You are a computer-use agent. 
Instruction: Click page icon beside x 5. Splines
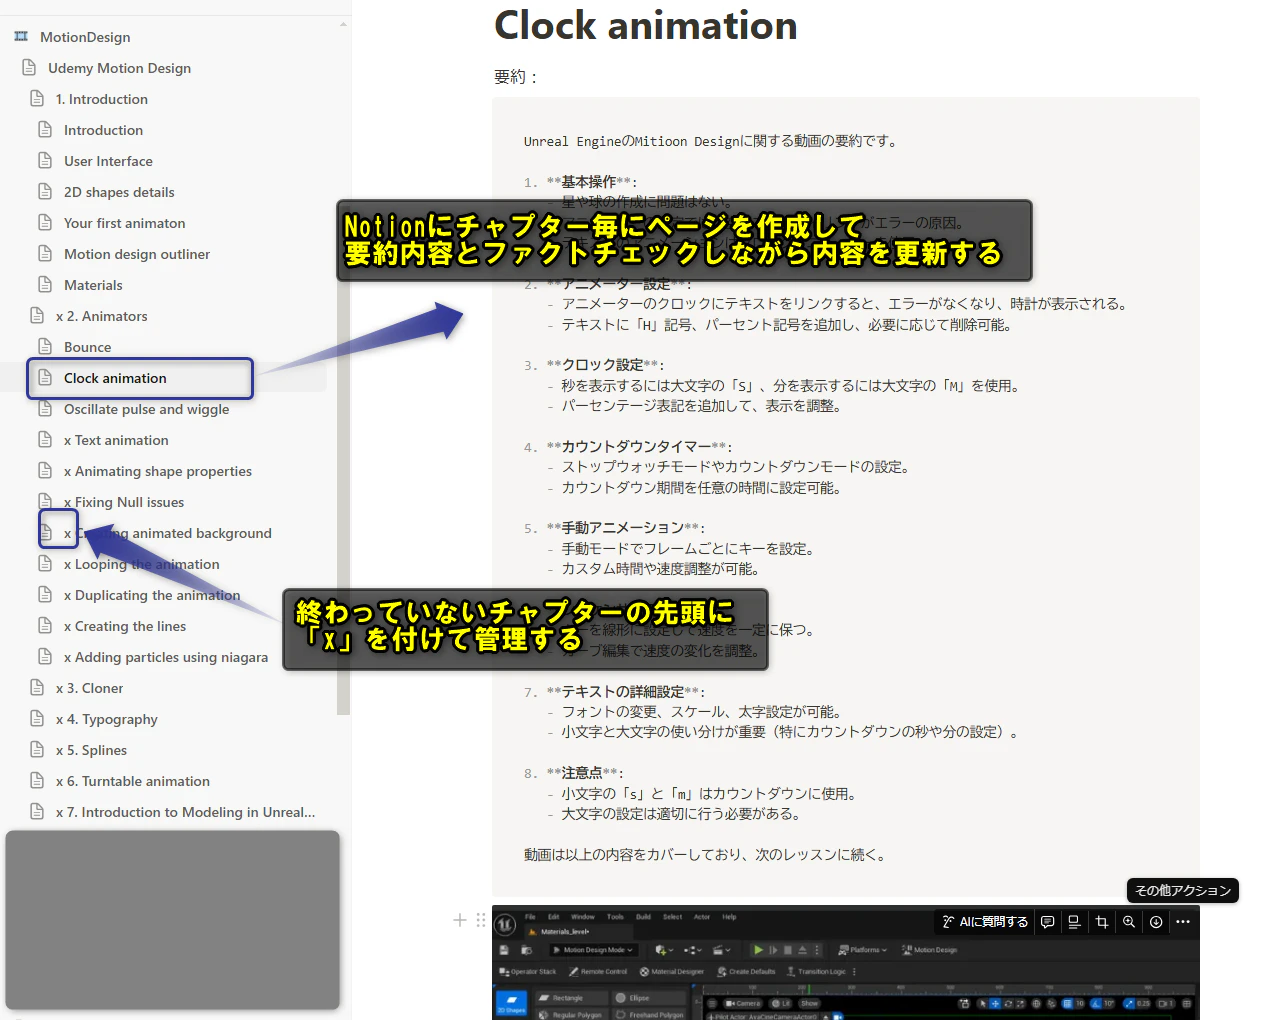pyautogui.click(x=37, y=750)
